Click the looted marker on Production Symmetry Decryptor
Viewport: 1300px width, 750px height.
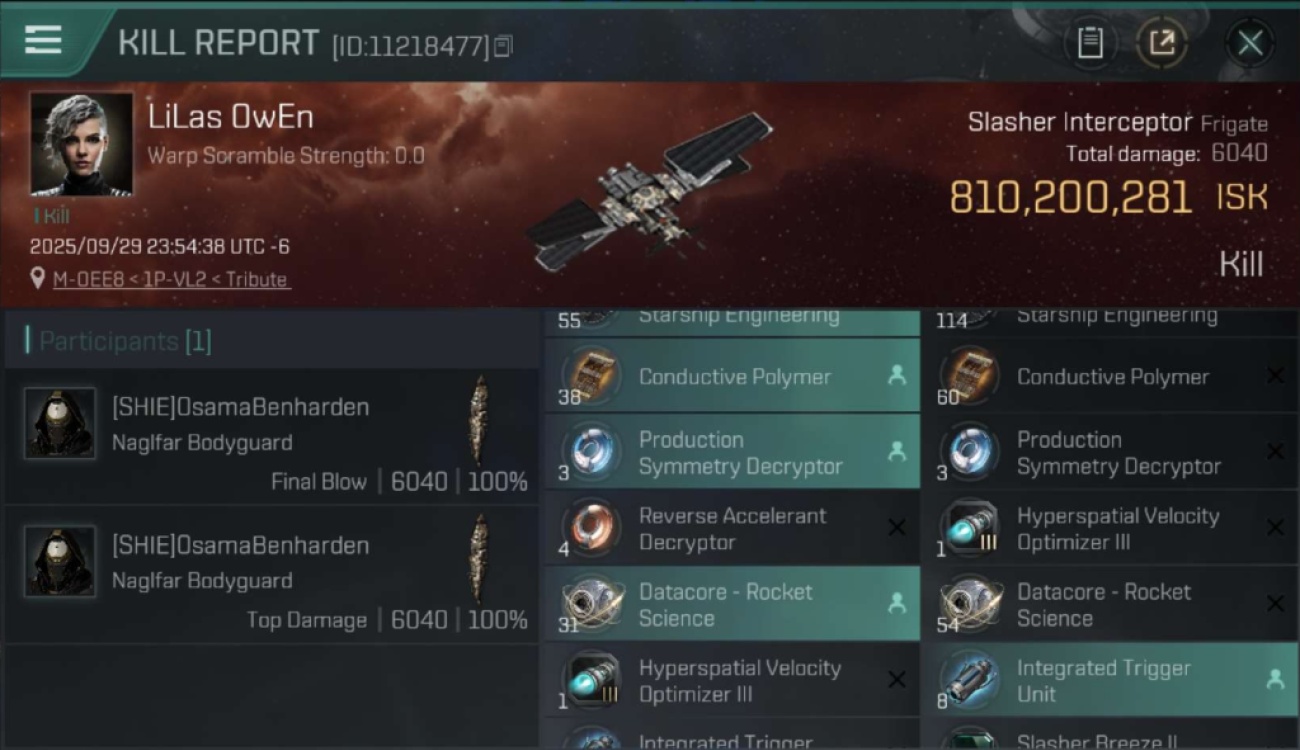tap(897, 452)
